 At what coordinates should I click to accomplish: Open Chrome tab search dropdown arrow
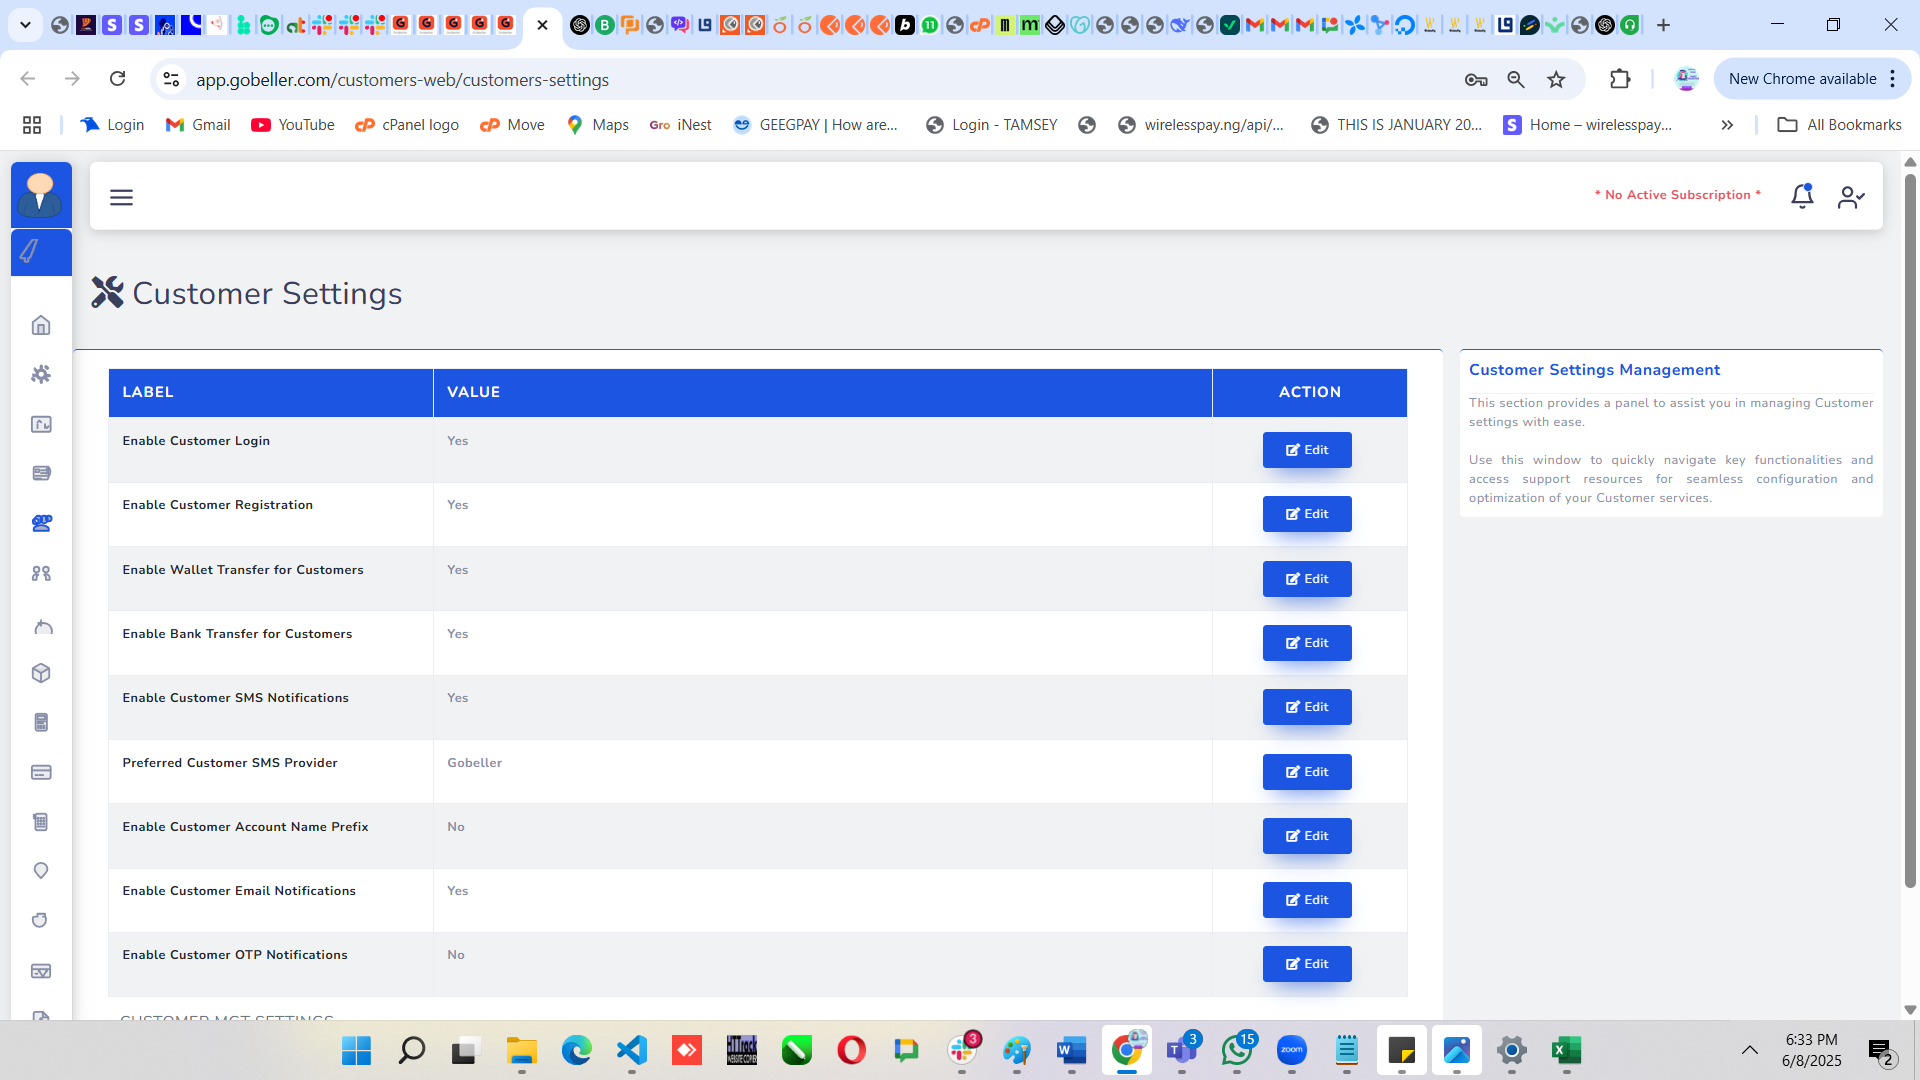25,25
